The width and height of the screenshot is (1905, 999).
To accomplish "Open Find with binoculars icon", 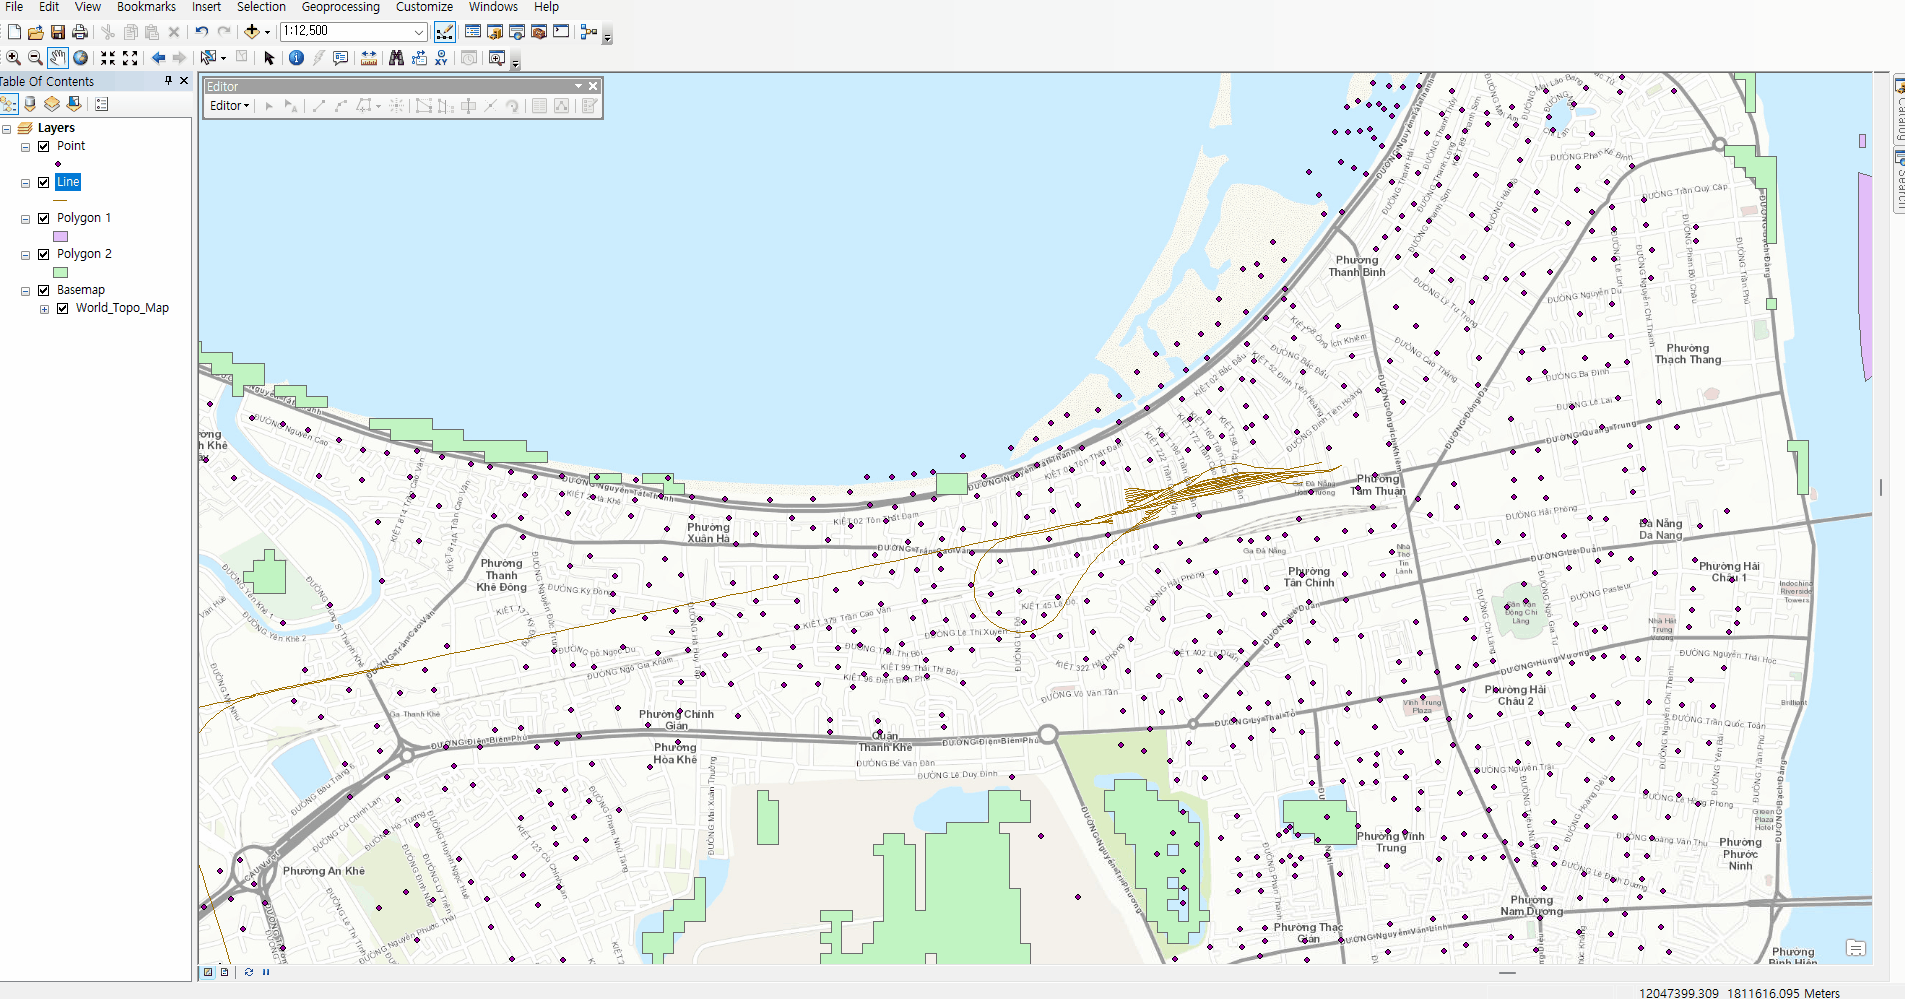I will (396, 58).
